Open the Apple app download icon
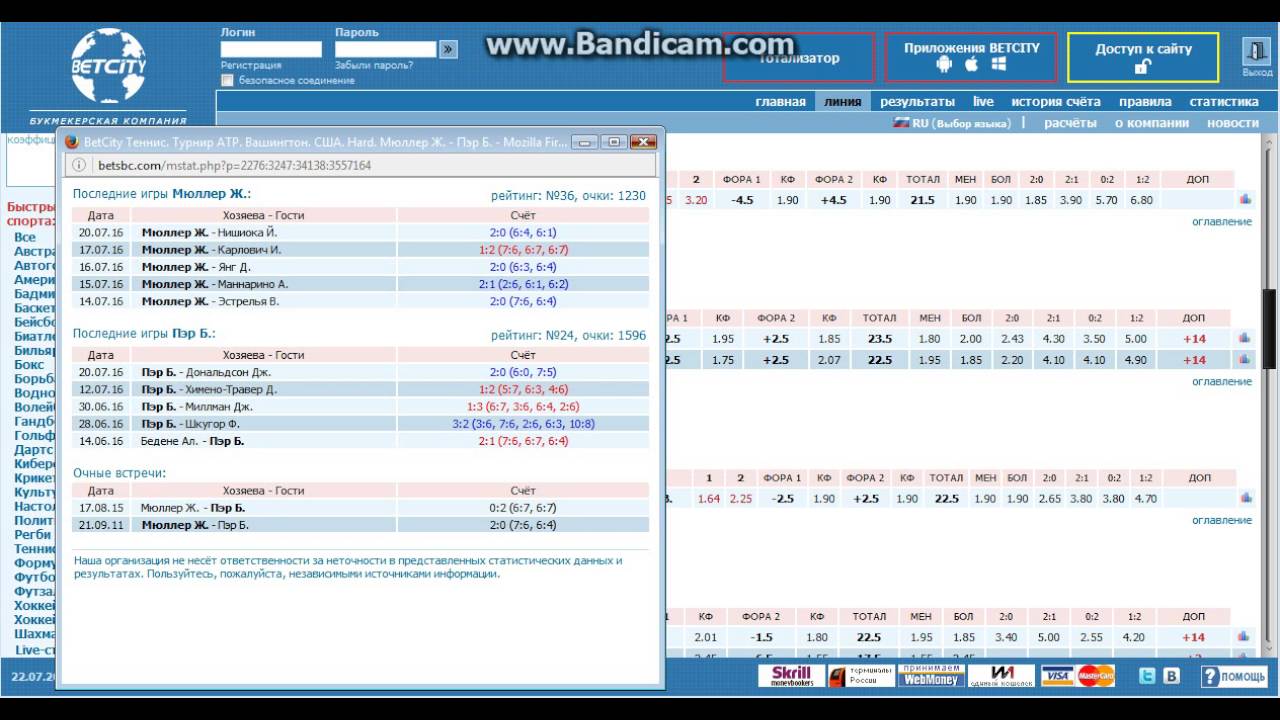This screenshot has width=1280, height=720. pos(971,65)
